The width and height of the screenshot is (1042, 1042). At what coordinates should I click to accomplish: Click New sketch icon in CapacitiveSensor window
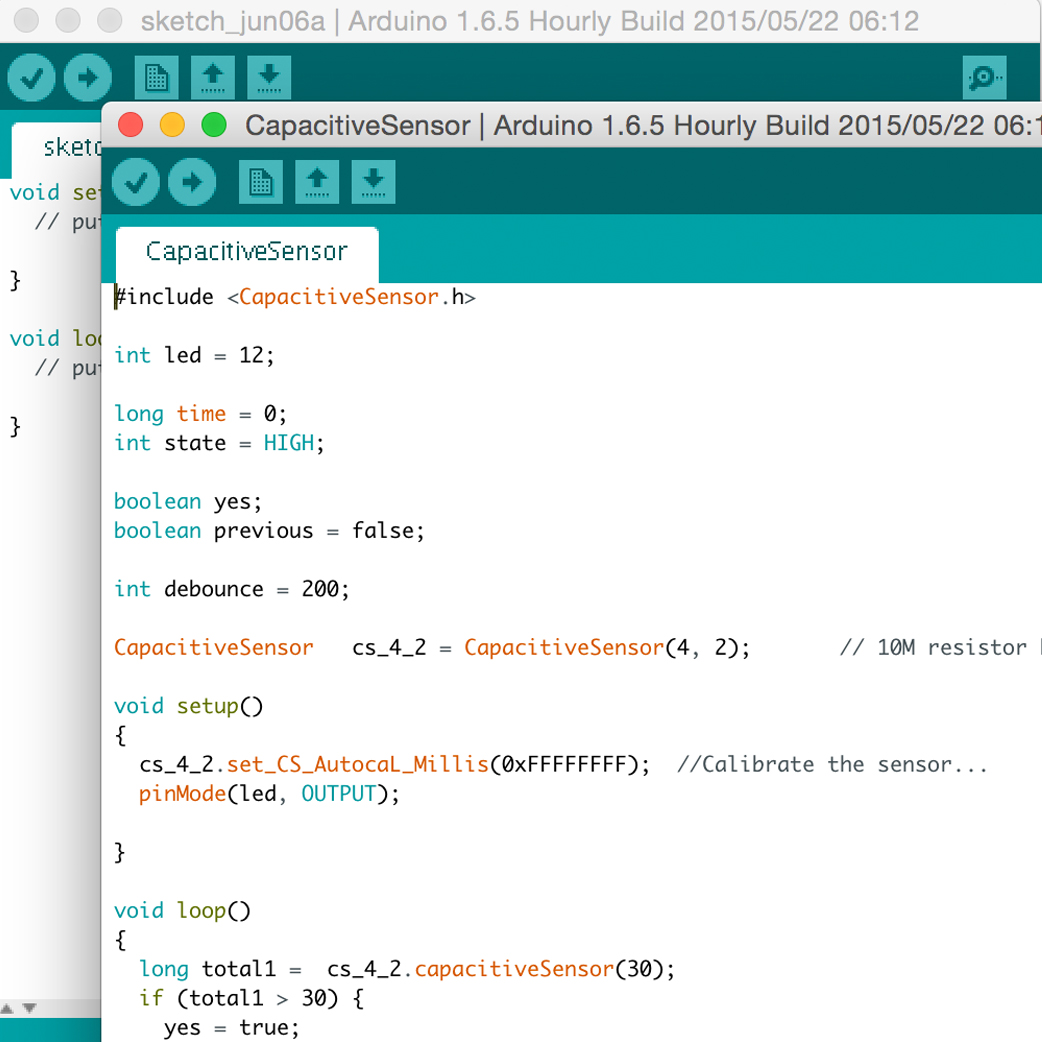tap(260, 181)
